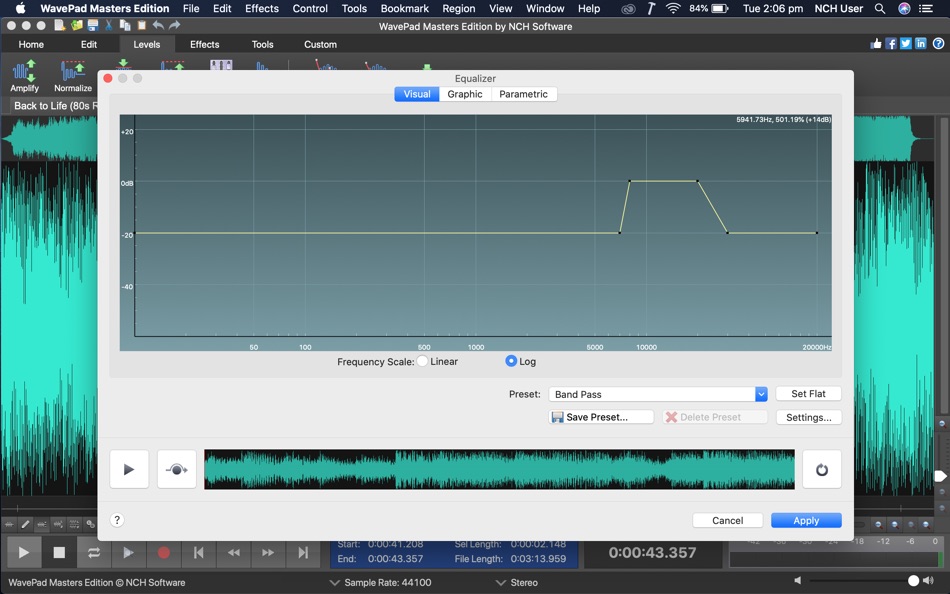Click the Cut scissors icon
Screen dimensions: 950x594
pos(109,25)
